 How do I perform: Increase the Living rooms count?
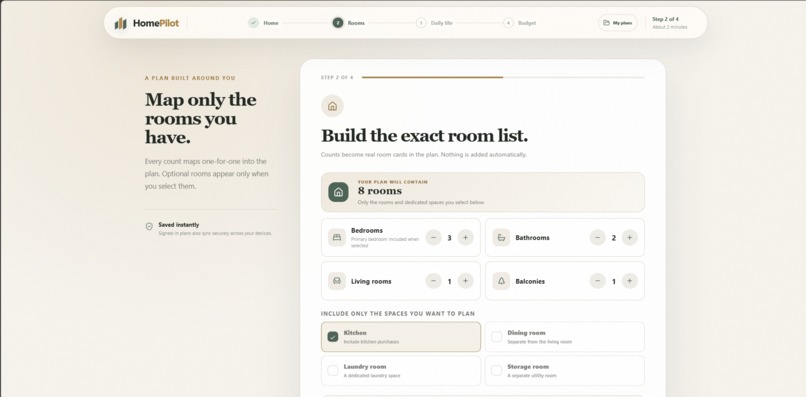[x=465, y=281]
